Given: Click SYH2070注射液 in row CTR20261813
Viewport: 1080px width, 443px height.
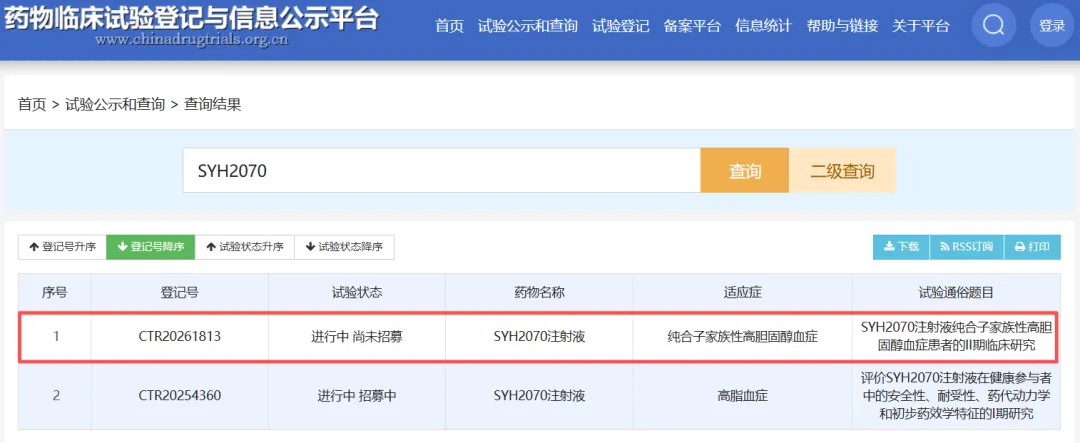Looking at the screenshot, I should pyautogui.click(x=539, y=337).
